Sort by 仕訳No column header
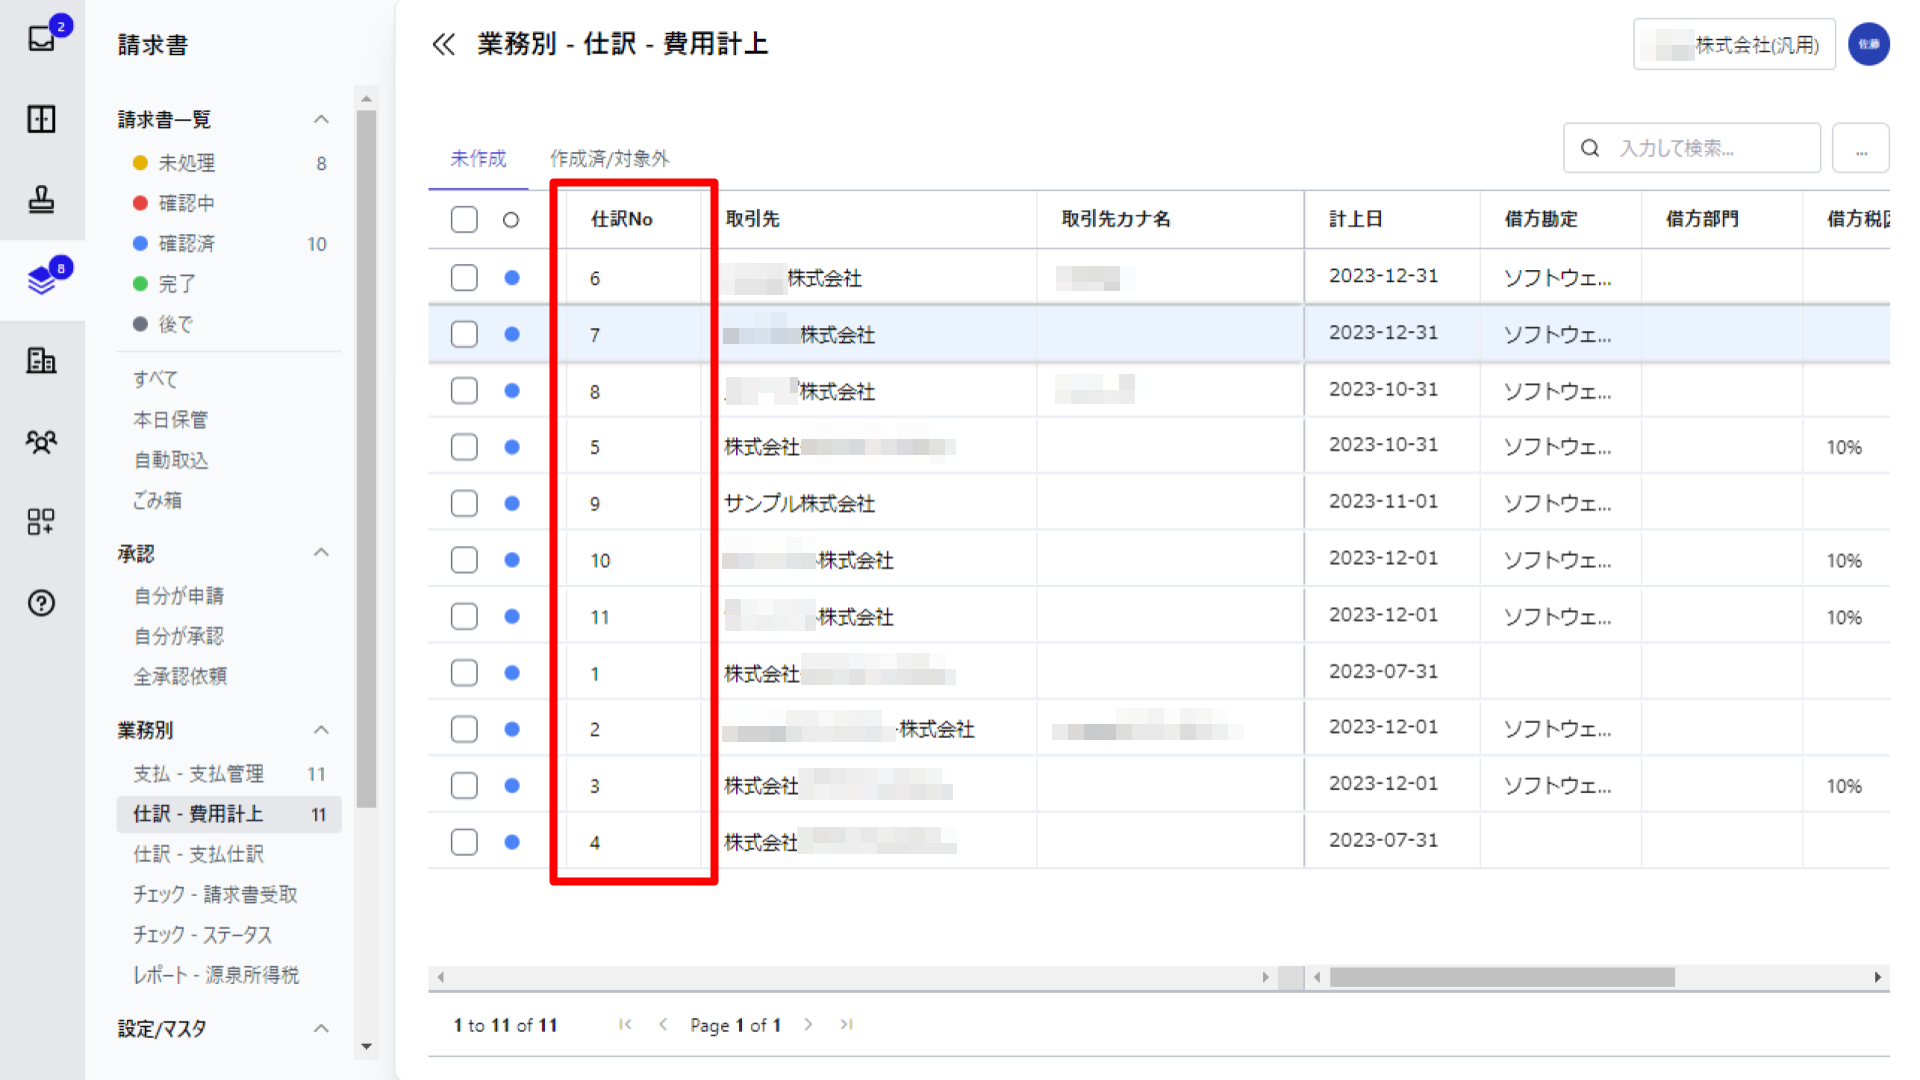 pos(621,219)
